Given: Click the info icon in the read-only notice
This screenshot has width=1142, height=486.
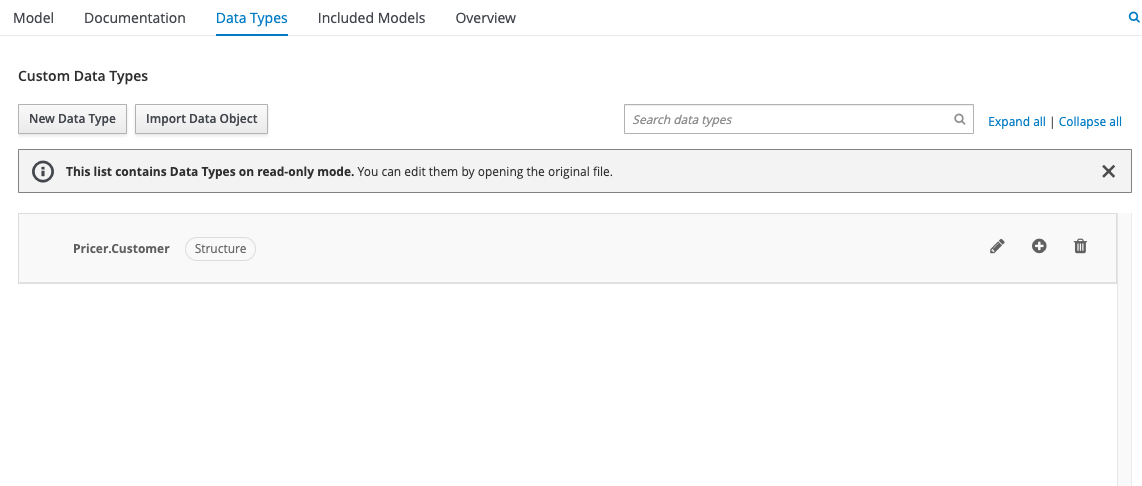Looking at the screenshot, I should [43, 171].
